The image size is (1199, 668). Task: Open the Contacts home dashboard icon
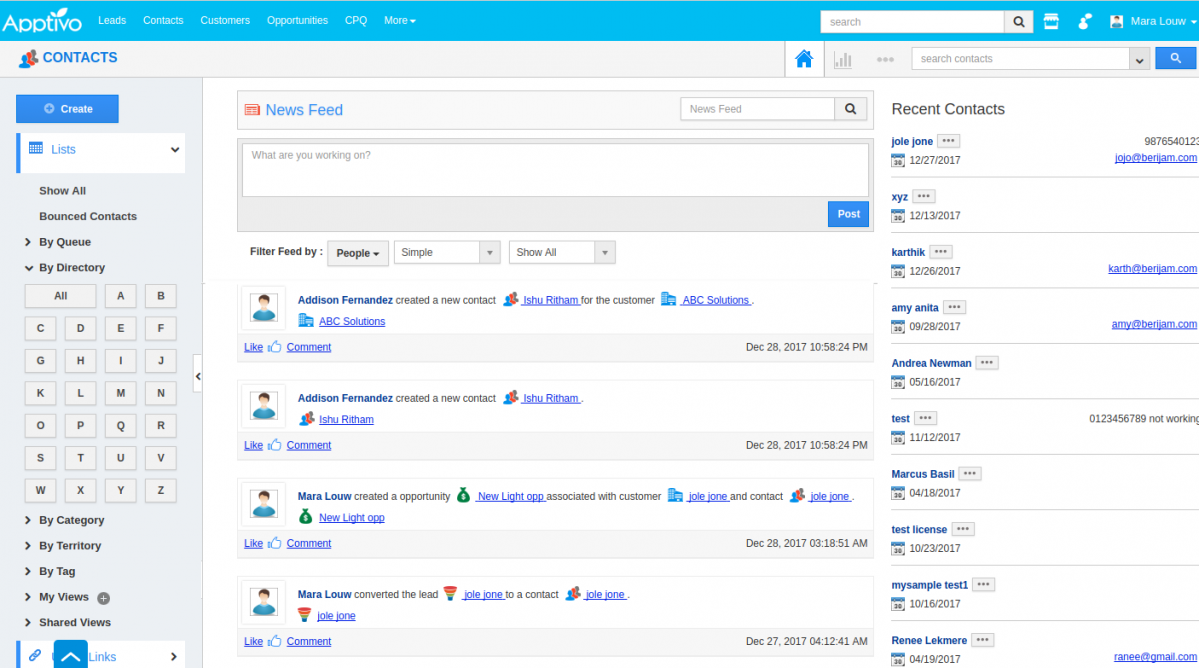tap(804, 59)
